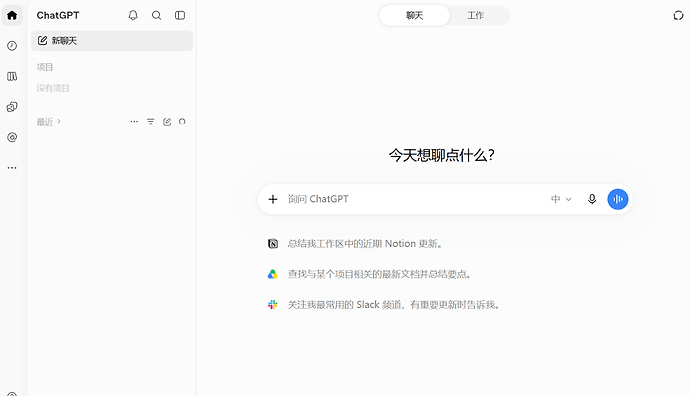The height and width of the screenshot is (396, 690).
Task: Click the refresh circle icon beside 最近
Action: pos(182,121)
